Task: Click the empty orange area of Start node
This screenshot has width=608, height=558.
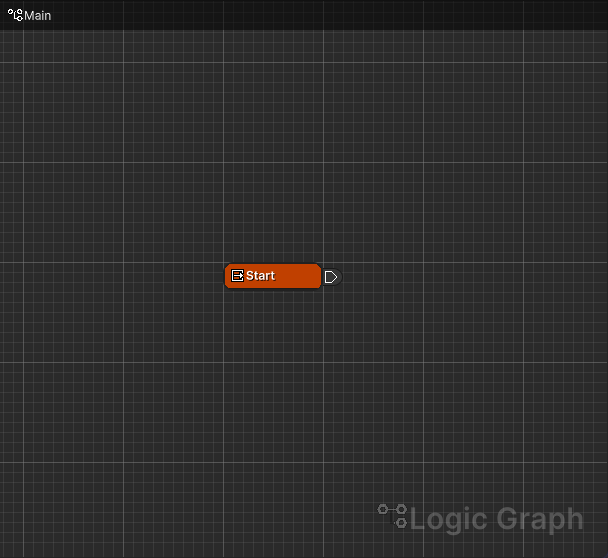Action: pos(298,276)
